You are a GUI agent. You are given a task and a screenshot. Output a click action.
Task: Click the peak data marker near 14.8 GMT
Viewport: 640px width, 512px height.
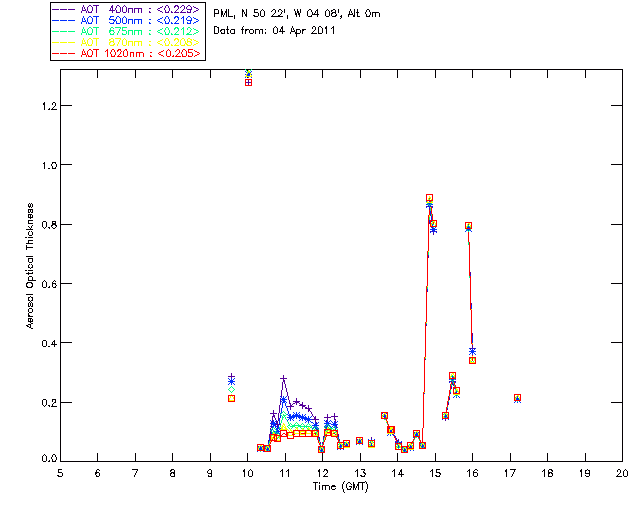point(429,198)
